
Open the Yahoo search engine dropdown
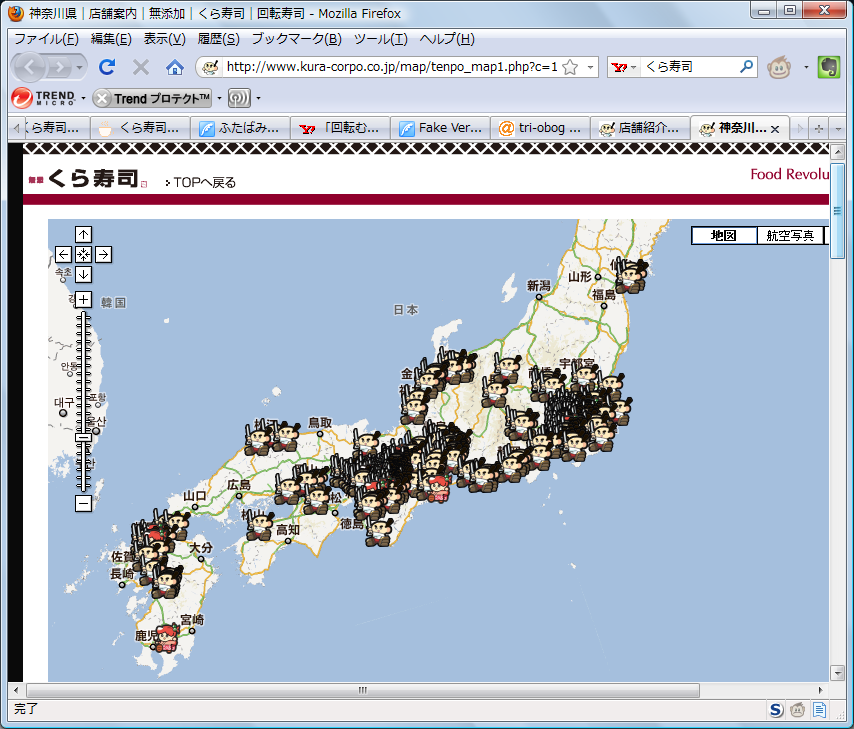coord(633,67)
